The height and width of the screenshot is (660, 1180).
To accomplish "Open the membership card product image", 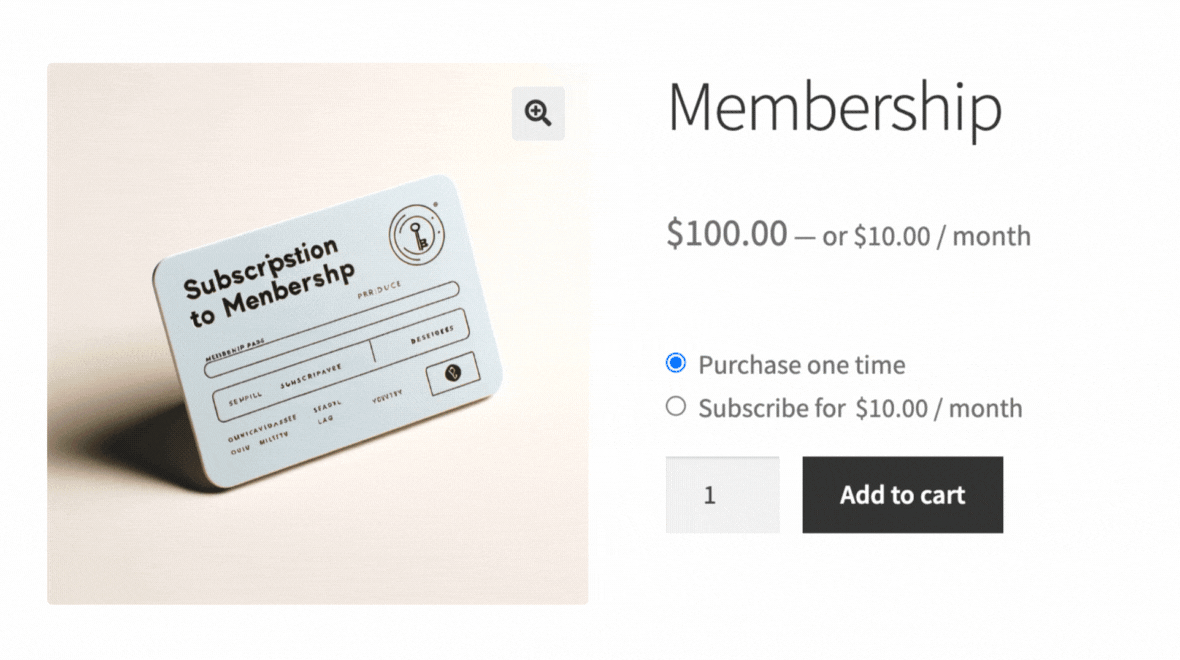I will [x=317, y=333].
